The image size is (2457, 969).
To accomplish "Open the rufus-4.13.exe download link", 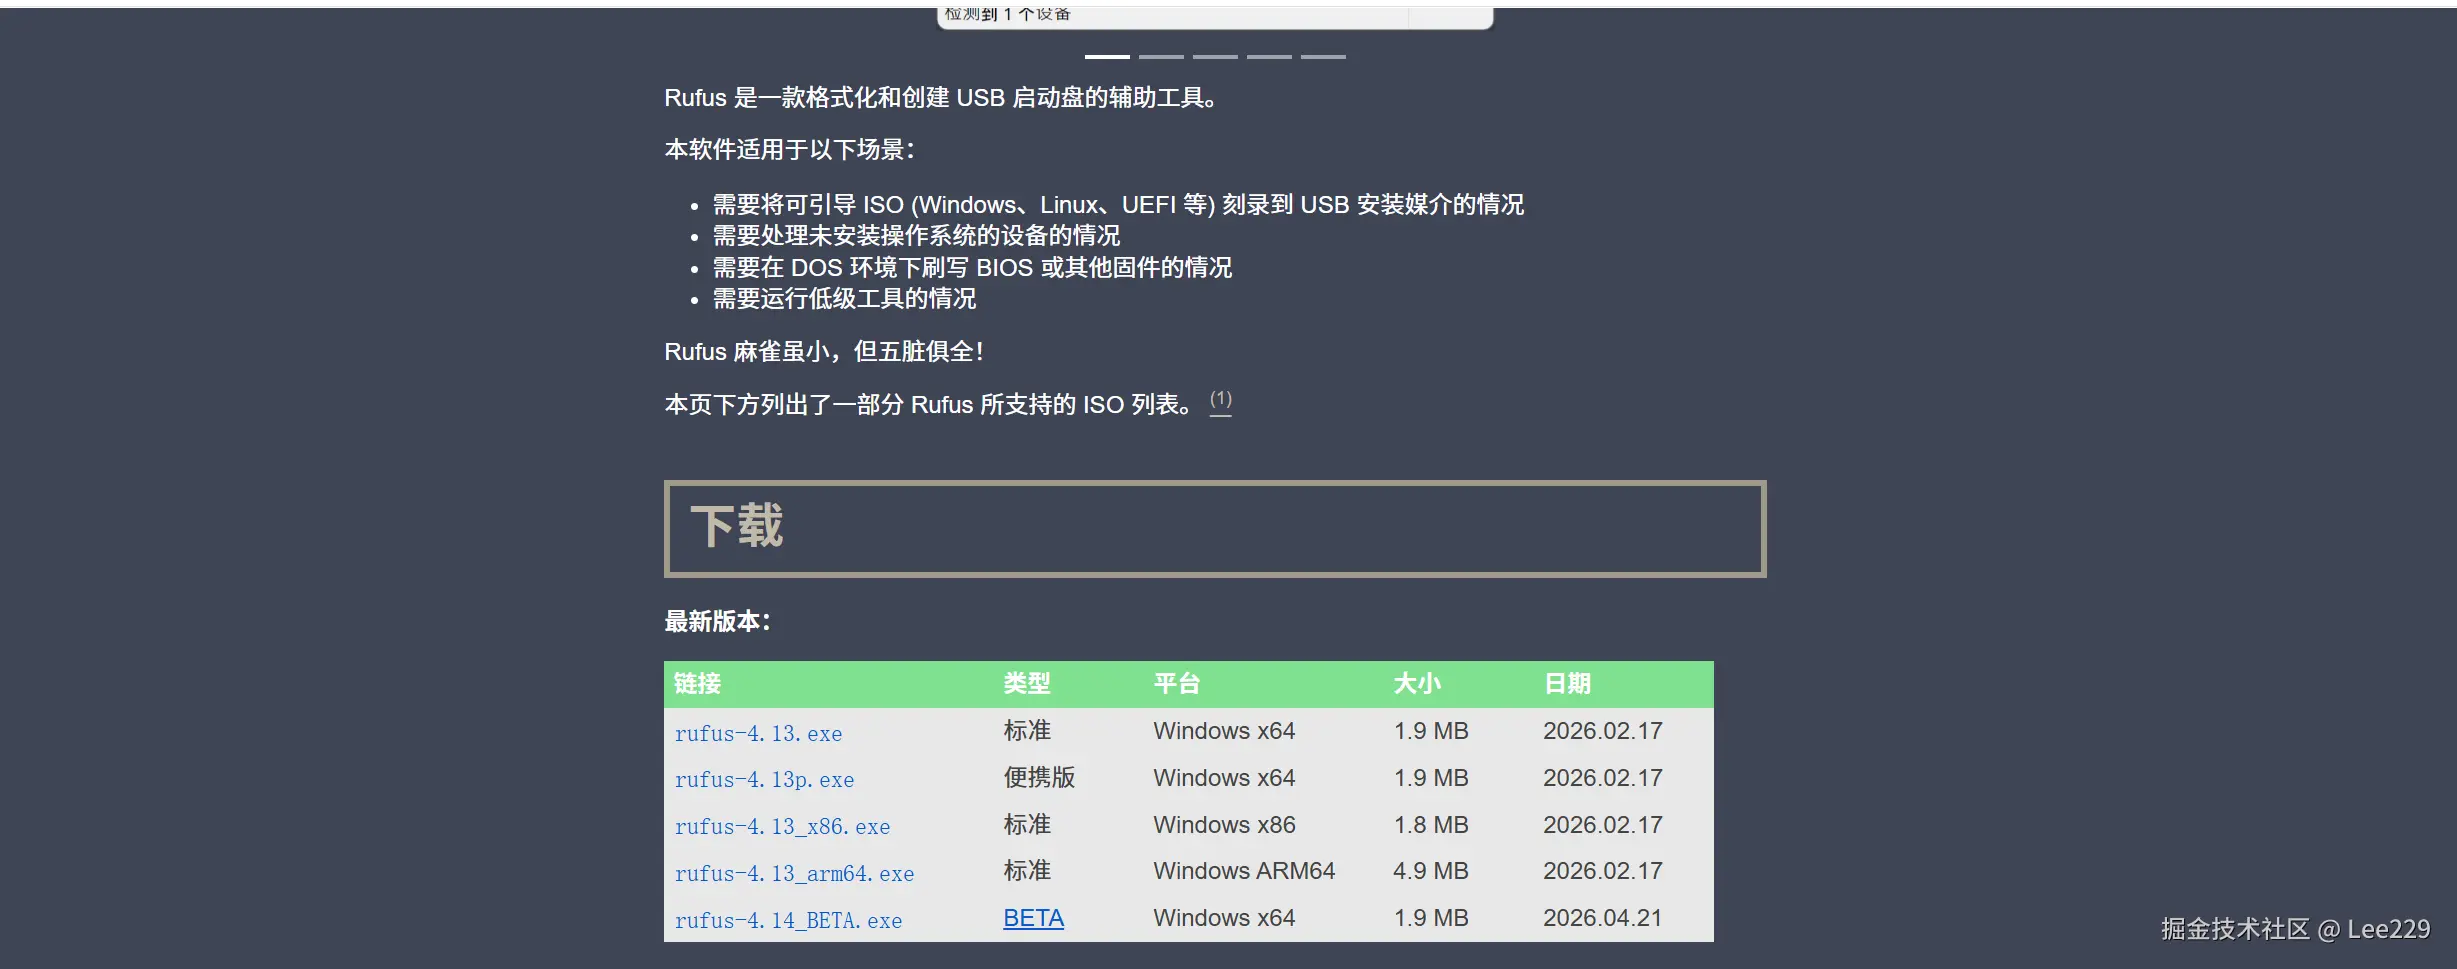I will coord(758,733).
